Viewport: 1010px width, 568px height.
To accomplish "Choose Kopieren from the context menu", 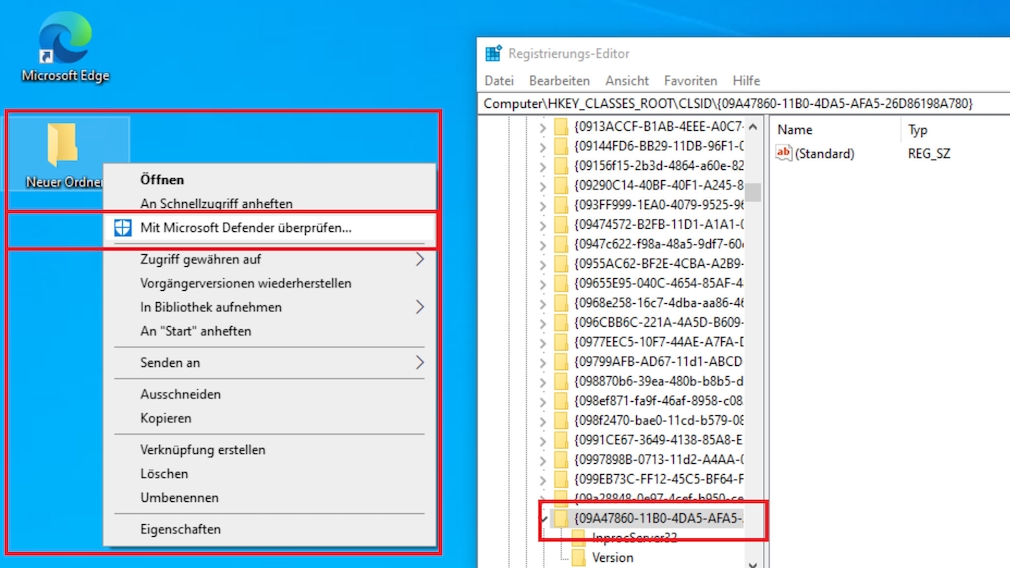I will 270,418.
